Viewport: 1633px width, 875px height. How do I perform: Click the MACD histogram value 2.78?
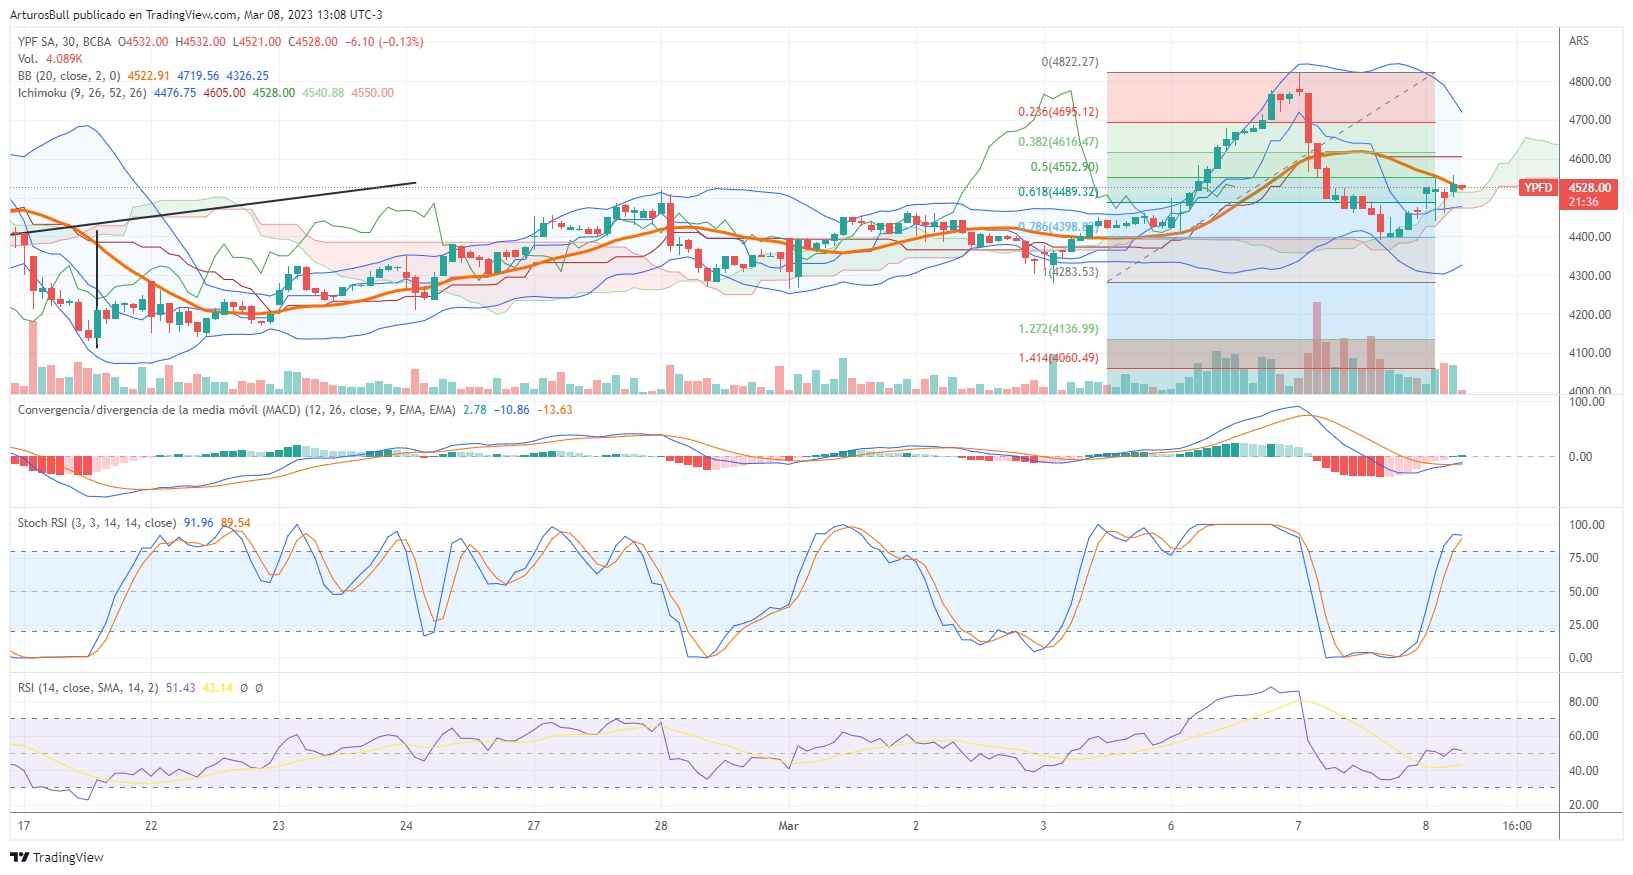[475, 410]
